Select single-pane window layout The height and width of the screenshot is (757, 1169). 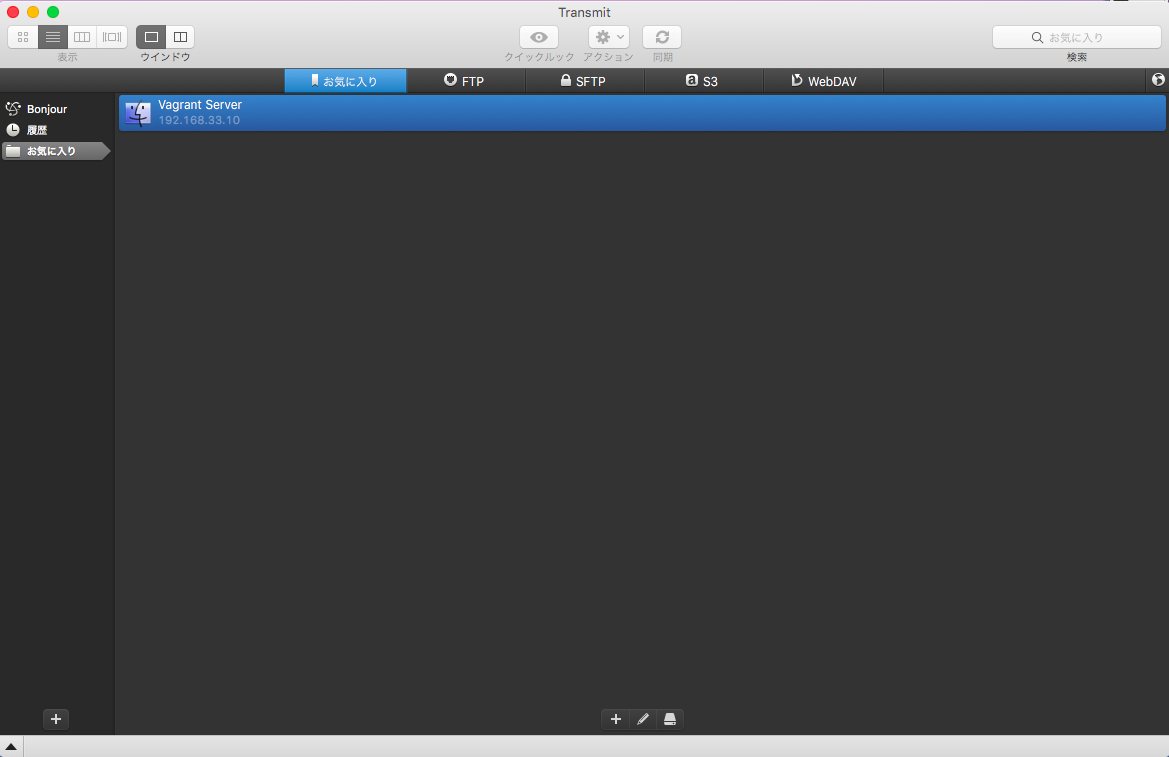[x=151, y=37]
